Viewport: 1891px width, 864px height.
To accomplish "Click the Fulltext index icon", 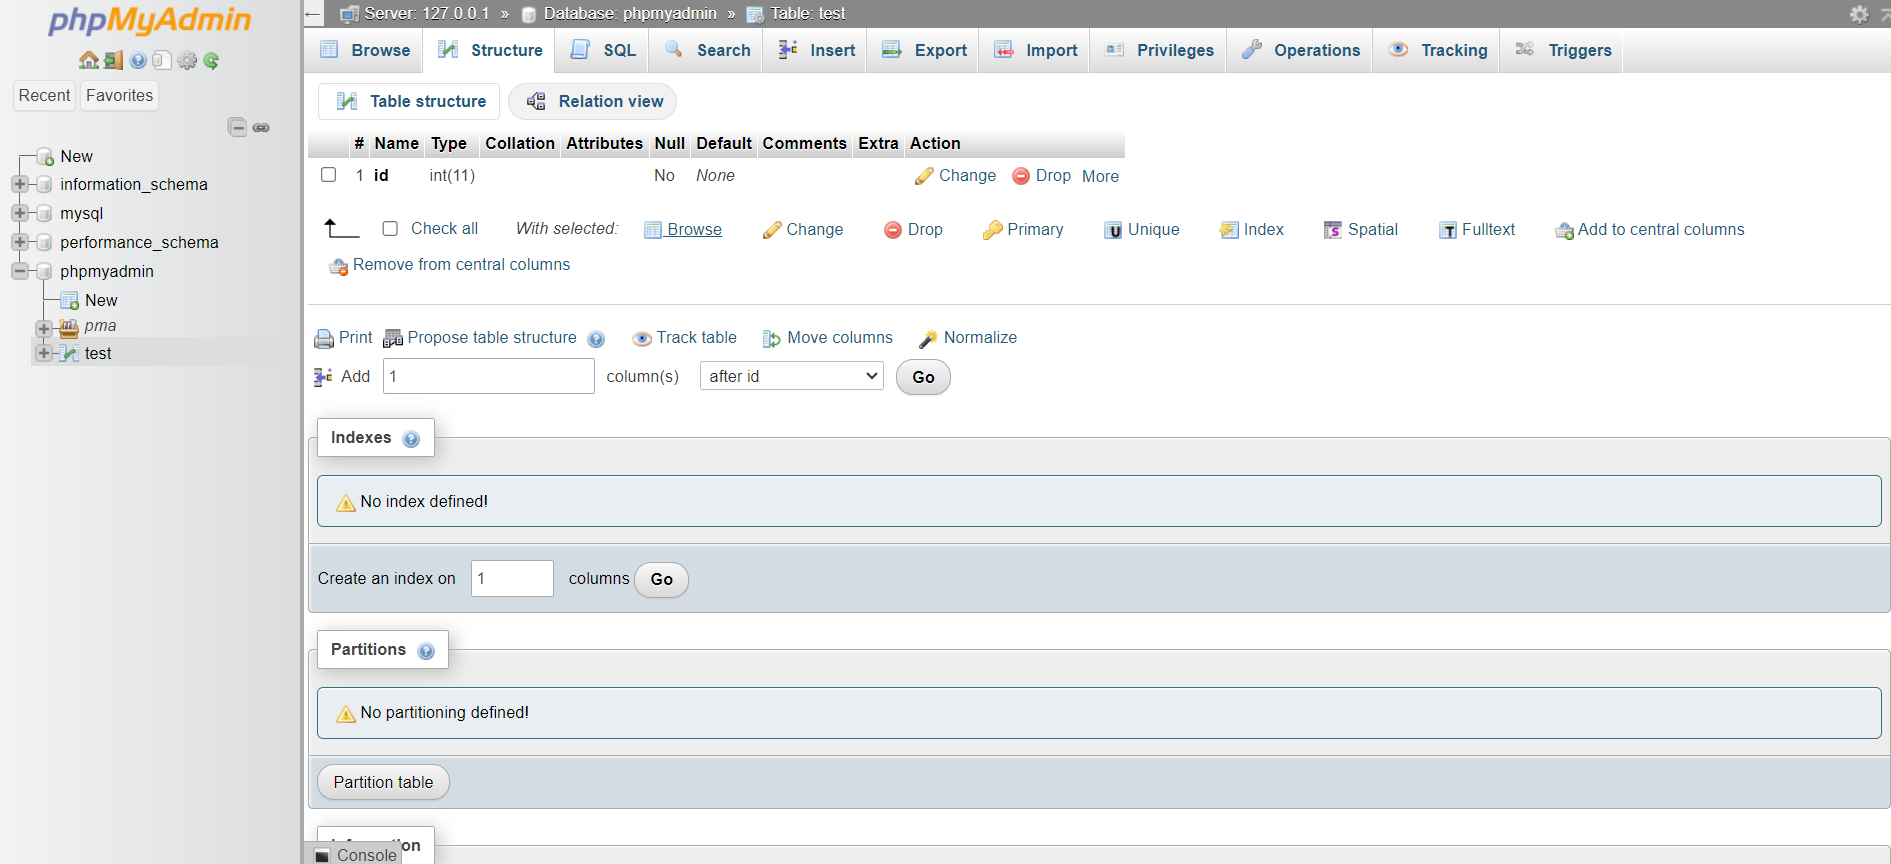I will (1448, 230).
